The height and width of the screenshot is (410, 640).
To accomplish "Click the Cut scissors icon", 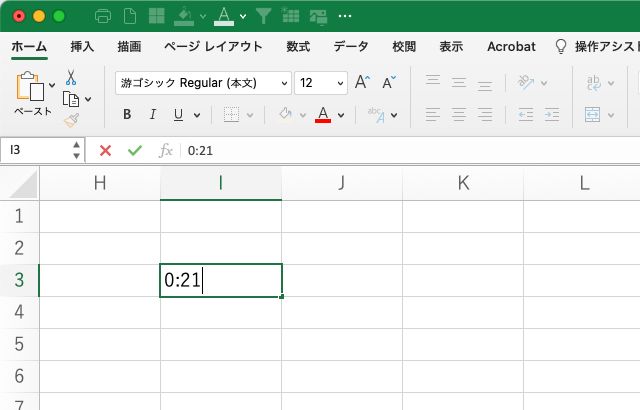I will tap(72, 78).
